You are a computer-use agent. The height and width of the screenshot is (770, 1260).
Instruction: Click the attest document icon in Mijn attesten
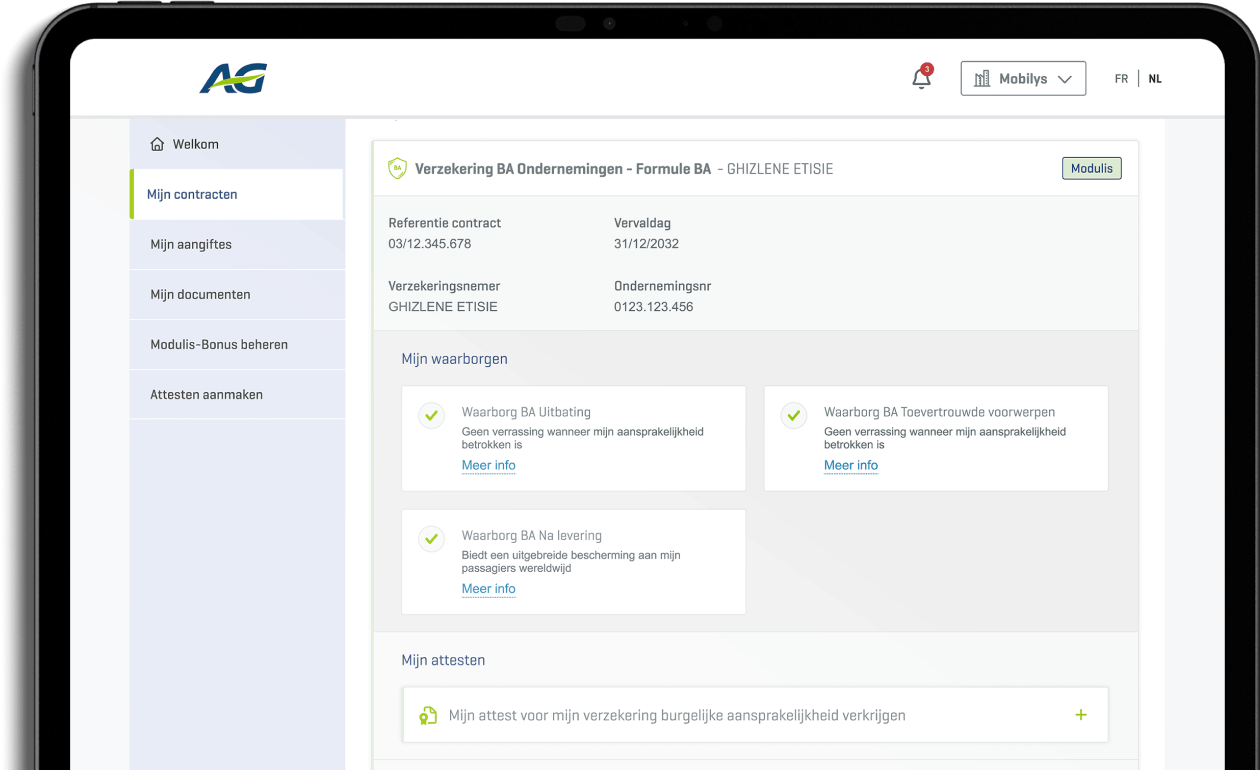428,715
